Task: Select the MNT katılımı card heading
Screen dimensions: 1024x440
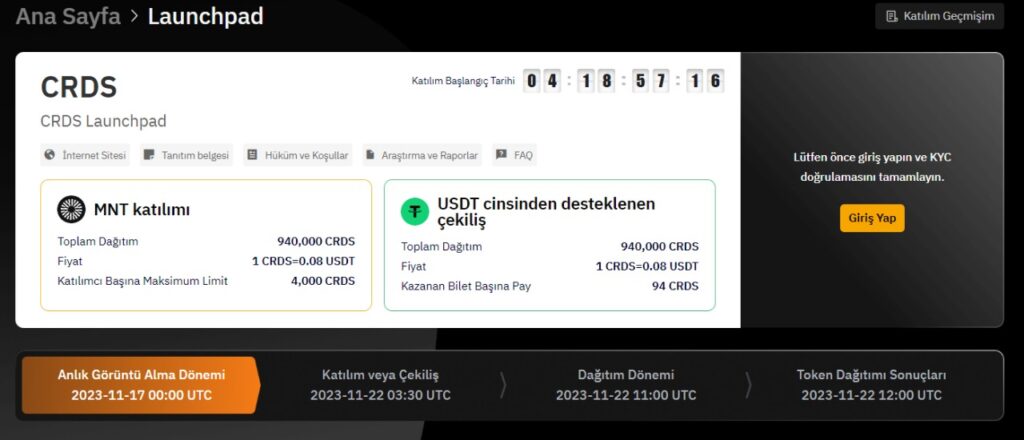Action: click(x=142, y=210)
